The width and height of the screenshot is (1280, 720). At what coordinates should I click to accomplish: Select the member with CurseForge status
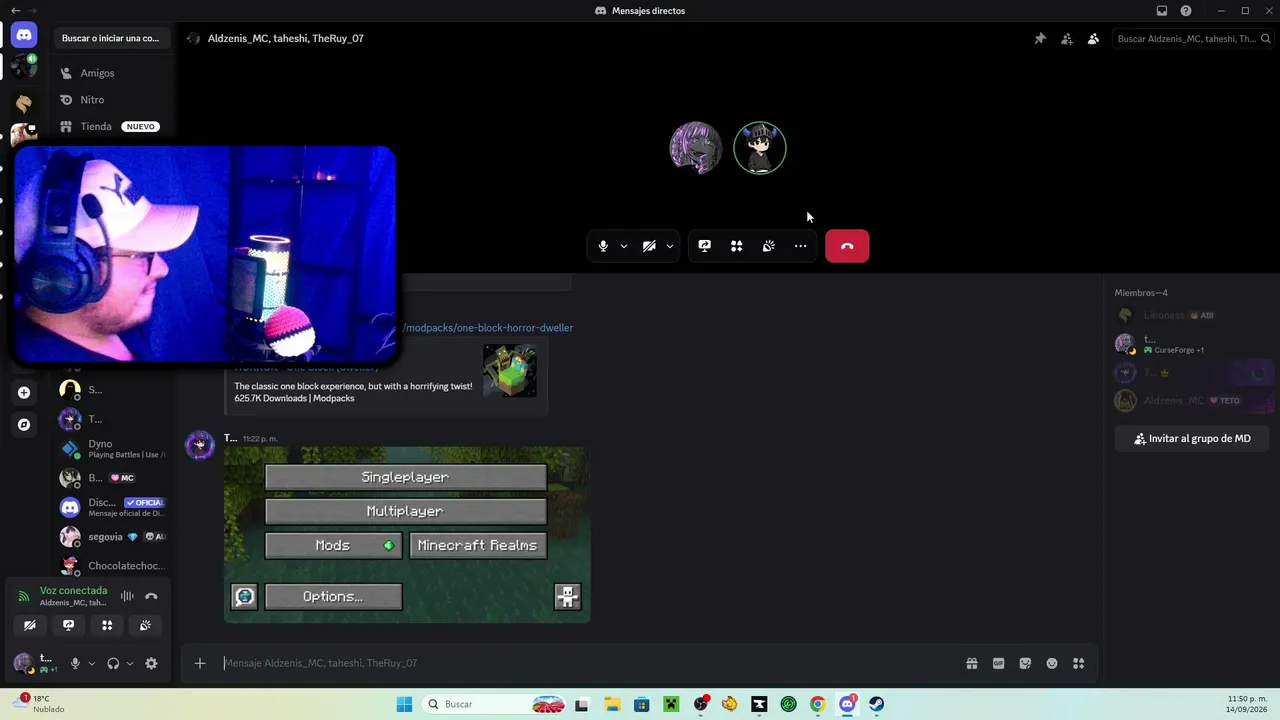[x=1191, y=344]
